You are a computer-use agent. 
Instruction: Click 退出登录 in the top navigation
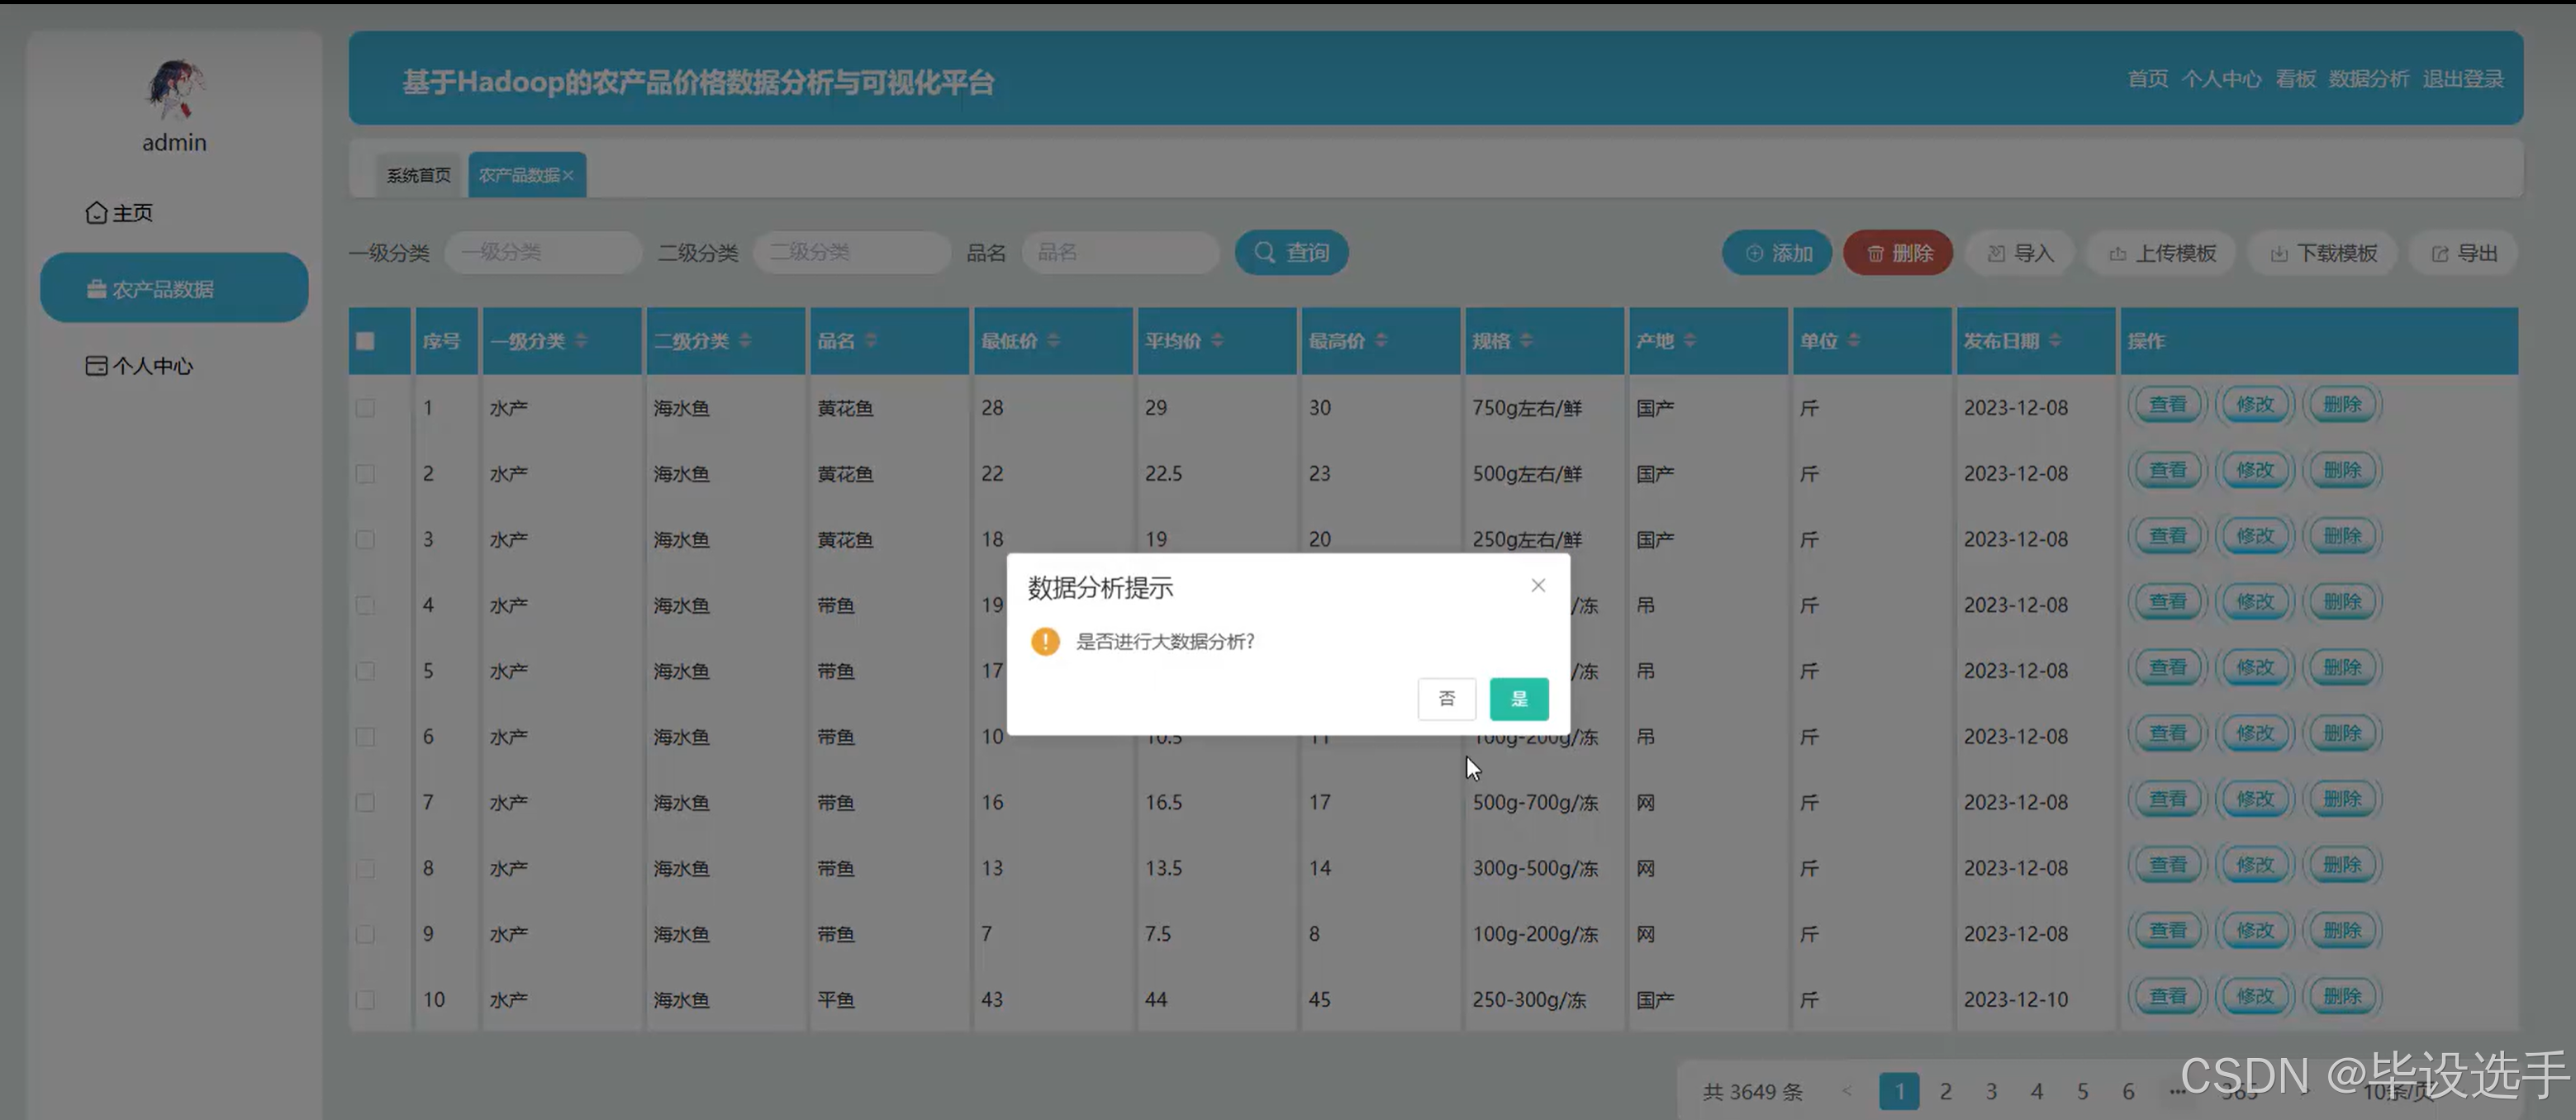(2462, 79)
